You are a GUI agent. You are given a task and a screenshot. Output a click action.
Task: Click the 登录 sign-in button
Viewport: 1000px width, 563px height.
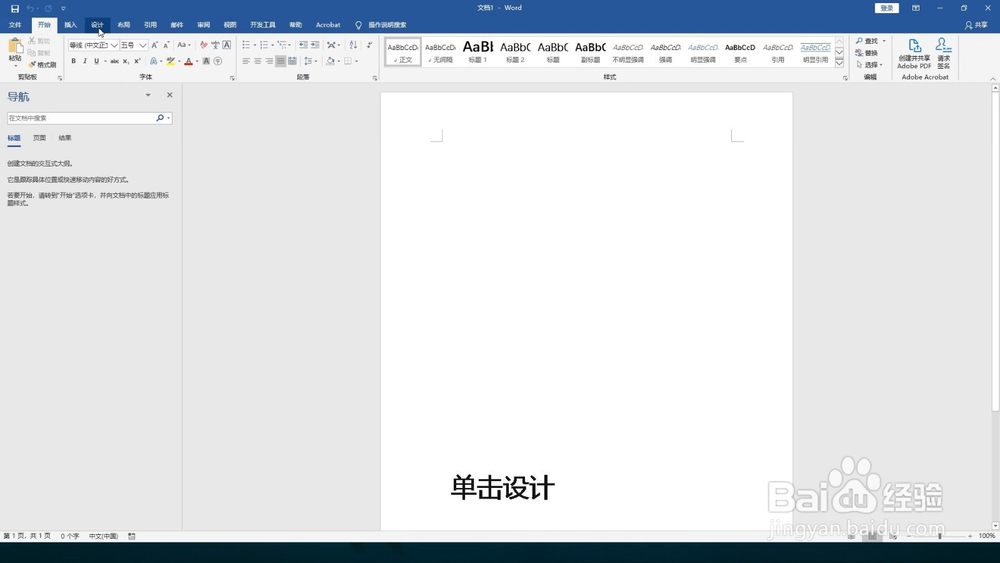pyautogui.click(x=886, y=8)
